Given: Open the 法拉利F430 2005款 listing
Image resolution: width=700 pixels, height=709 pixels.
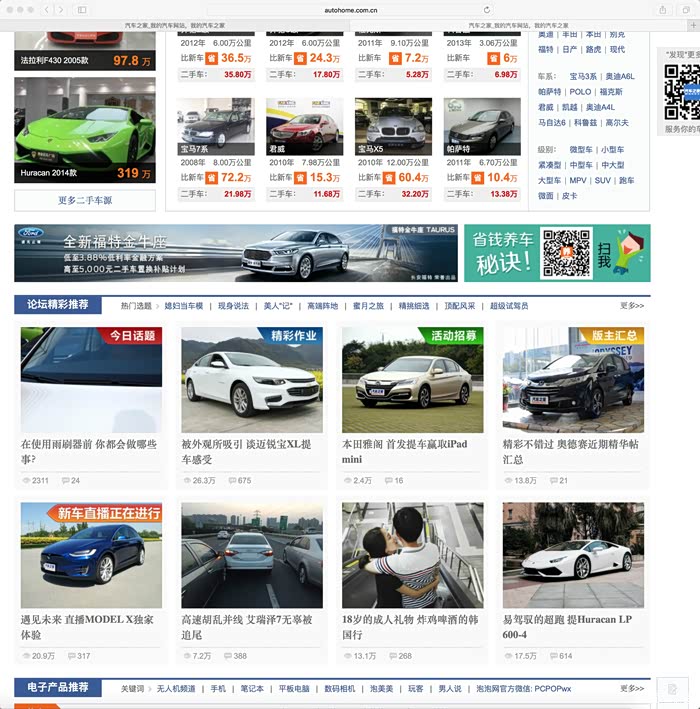Looking at the screenshot, I should (85, 51).
